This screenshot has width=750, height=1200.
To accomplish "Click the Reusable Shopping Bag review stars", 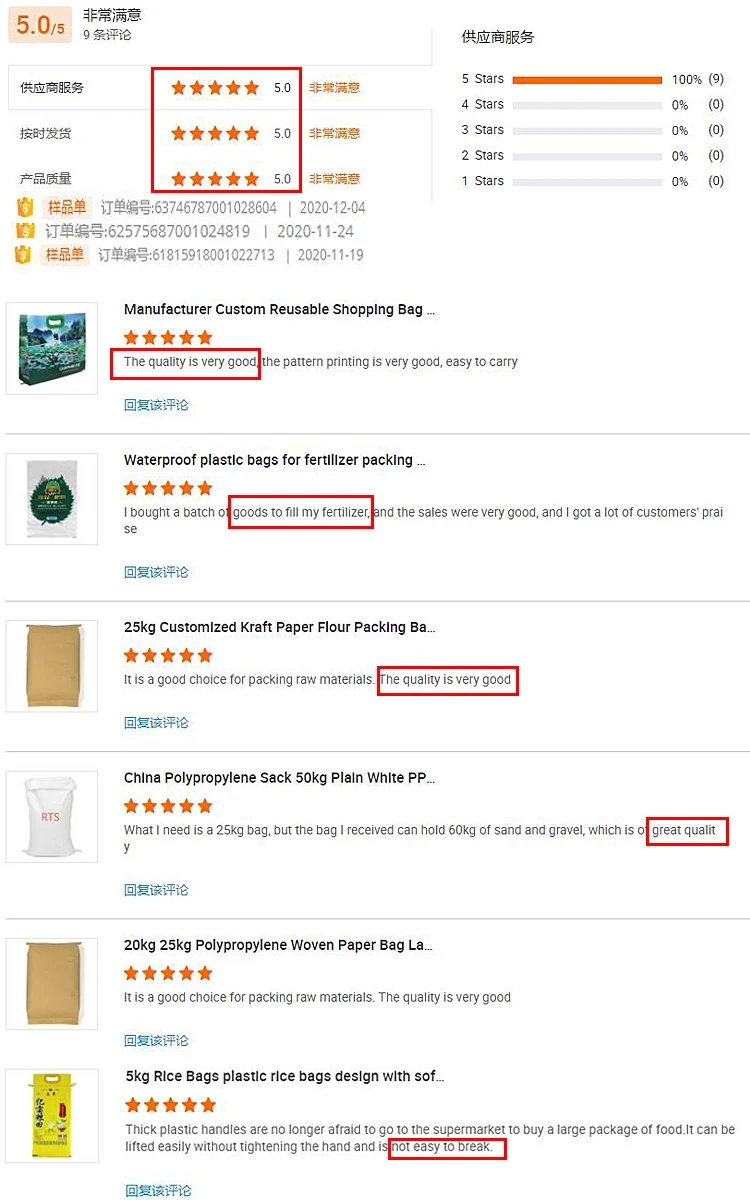I will [168, 337].
